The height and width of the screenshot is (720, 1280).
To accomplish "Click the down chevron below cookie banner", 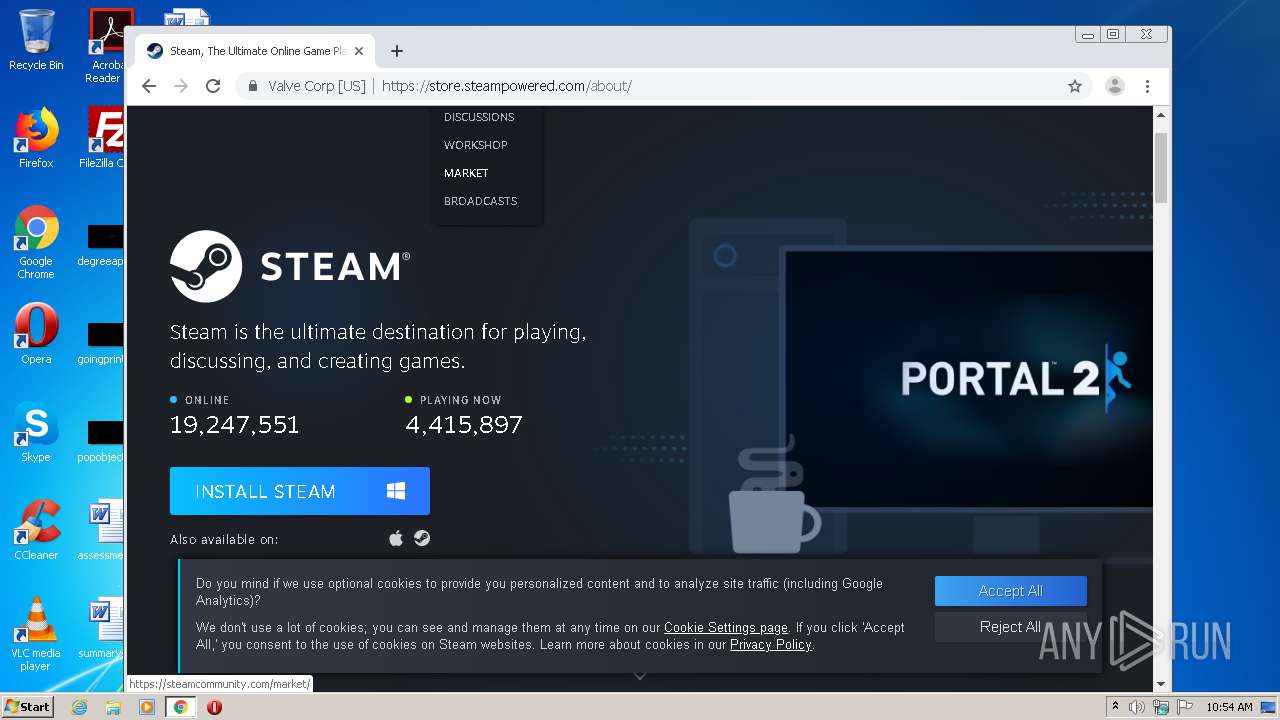I will 640,676.
